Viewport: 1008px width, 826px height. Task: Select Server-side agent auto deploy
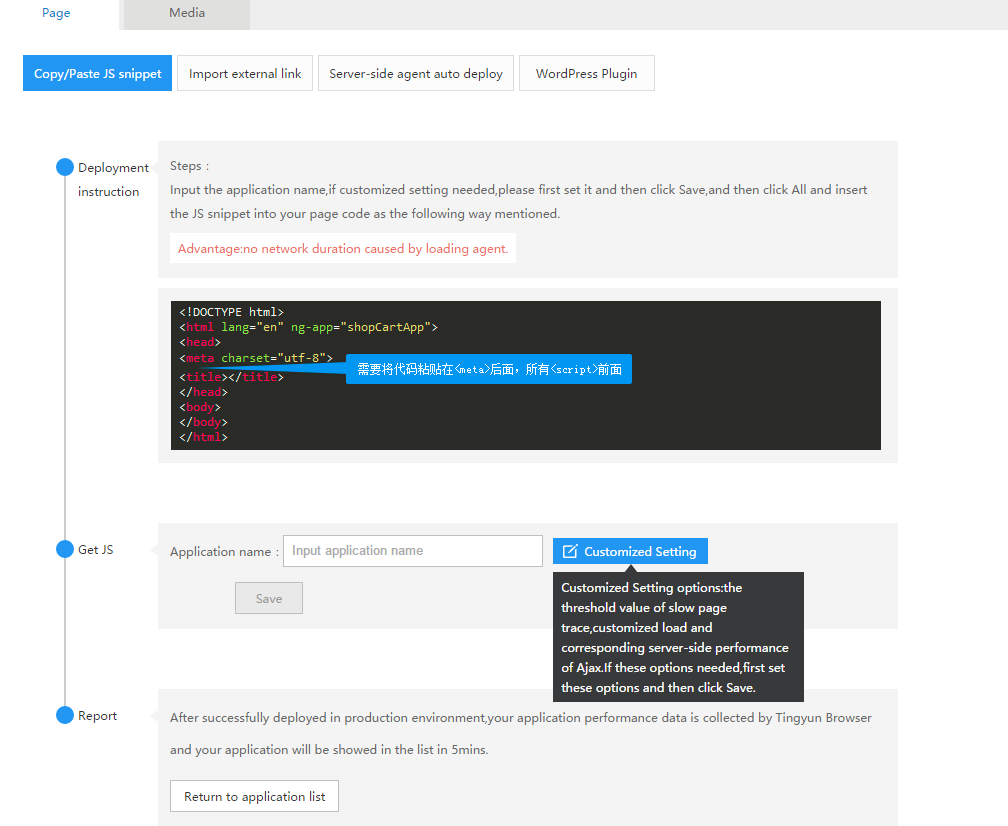[x=416, y=73]
